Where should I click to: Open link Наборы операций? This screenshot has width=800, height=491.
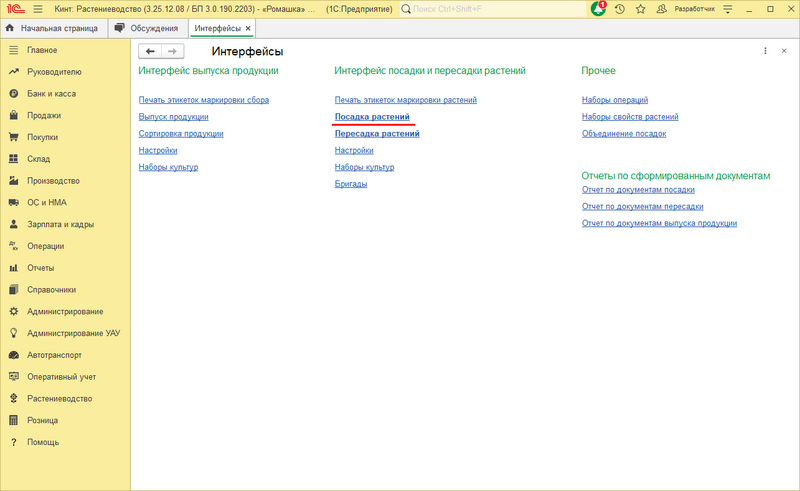tap(615, 100)
